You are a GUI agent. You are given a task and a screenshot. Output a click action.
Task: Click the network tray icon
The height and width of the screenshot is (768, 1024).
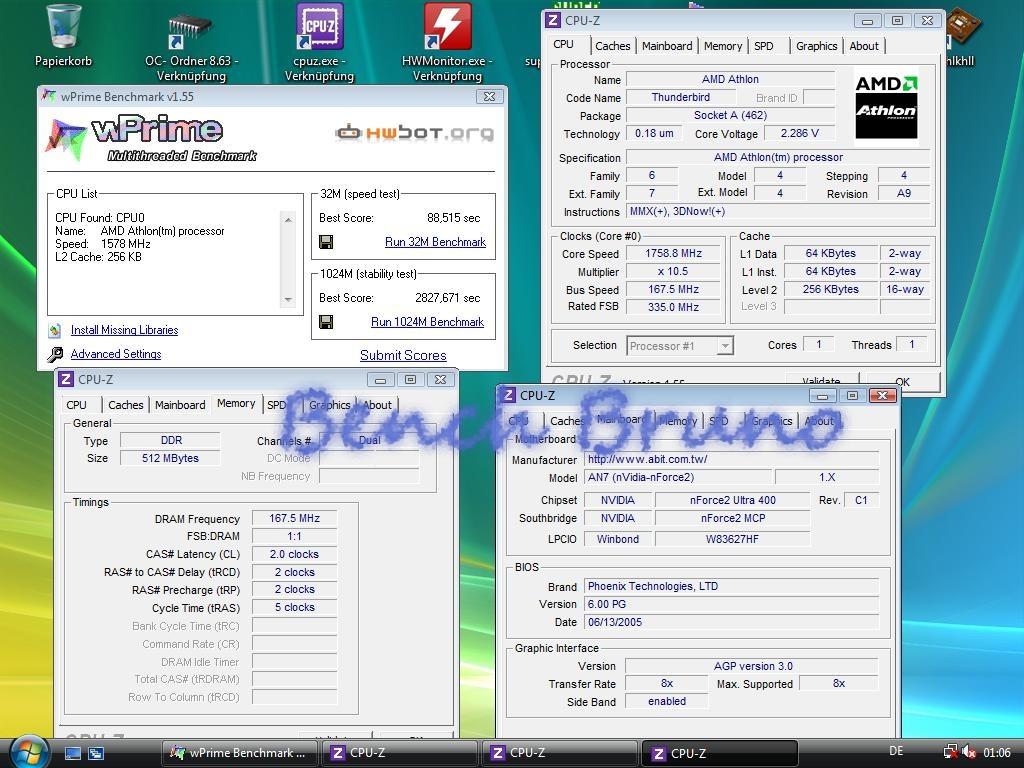coord(951,753)
